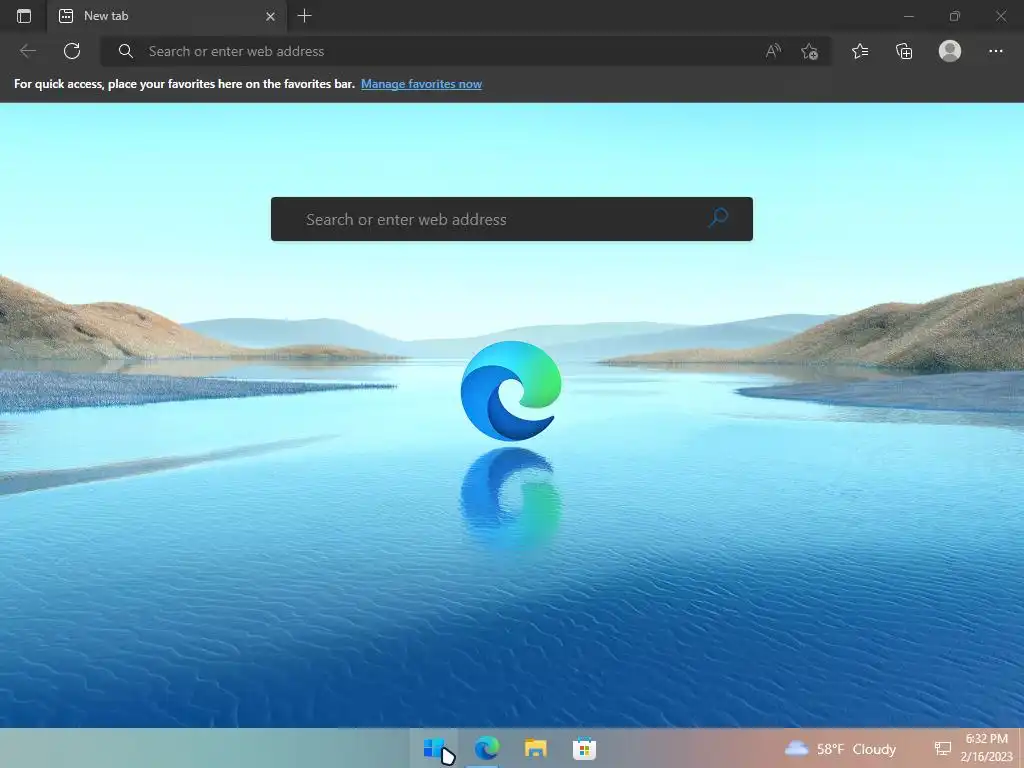Image resolution: width=1024 pixels, height=768 pixels.
Task: Go back using the back arrow
Action: (x=27, y=51)
